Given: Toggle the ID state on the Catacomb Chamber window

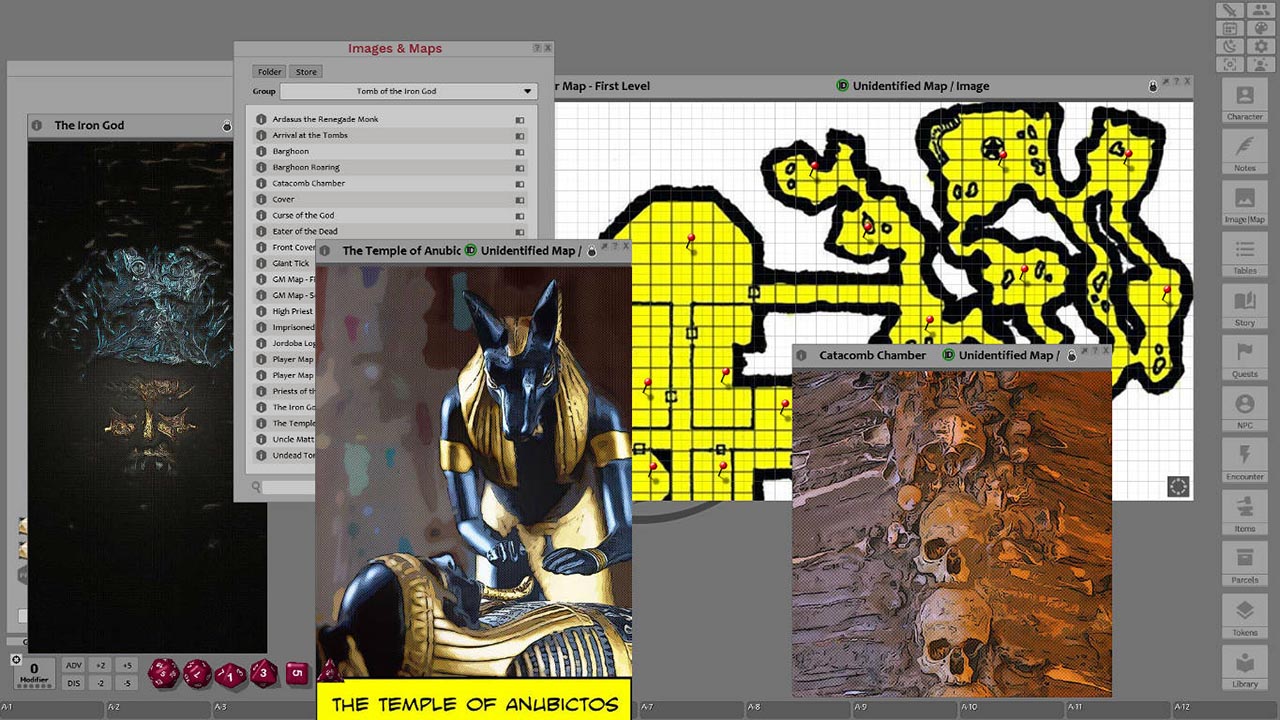Looking at the screenshot, I should 948,354.
